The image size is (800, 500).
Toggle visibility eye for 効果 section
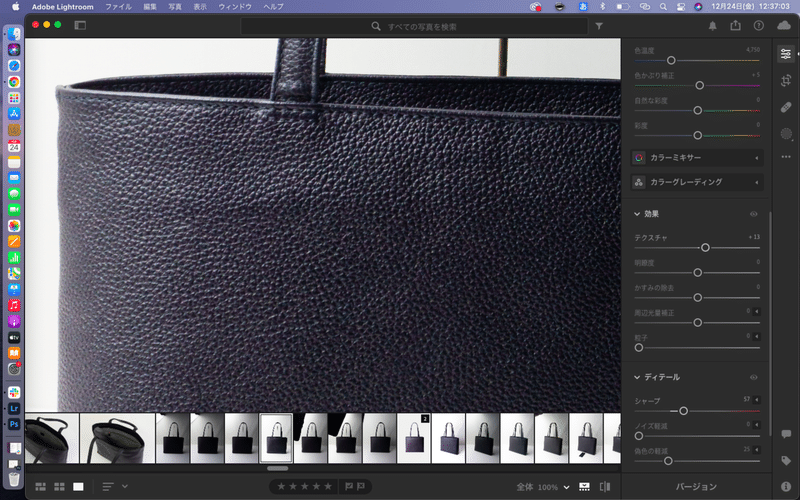pyautogui.click(x=754, y=214)
